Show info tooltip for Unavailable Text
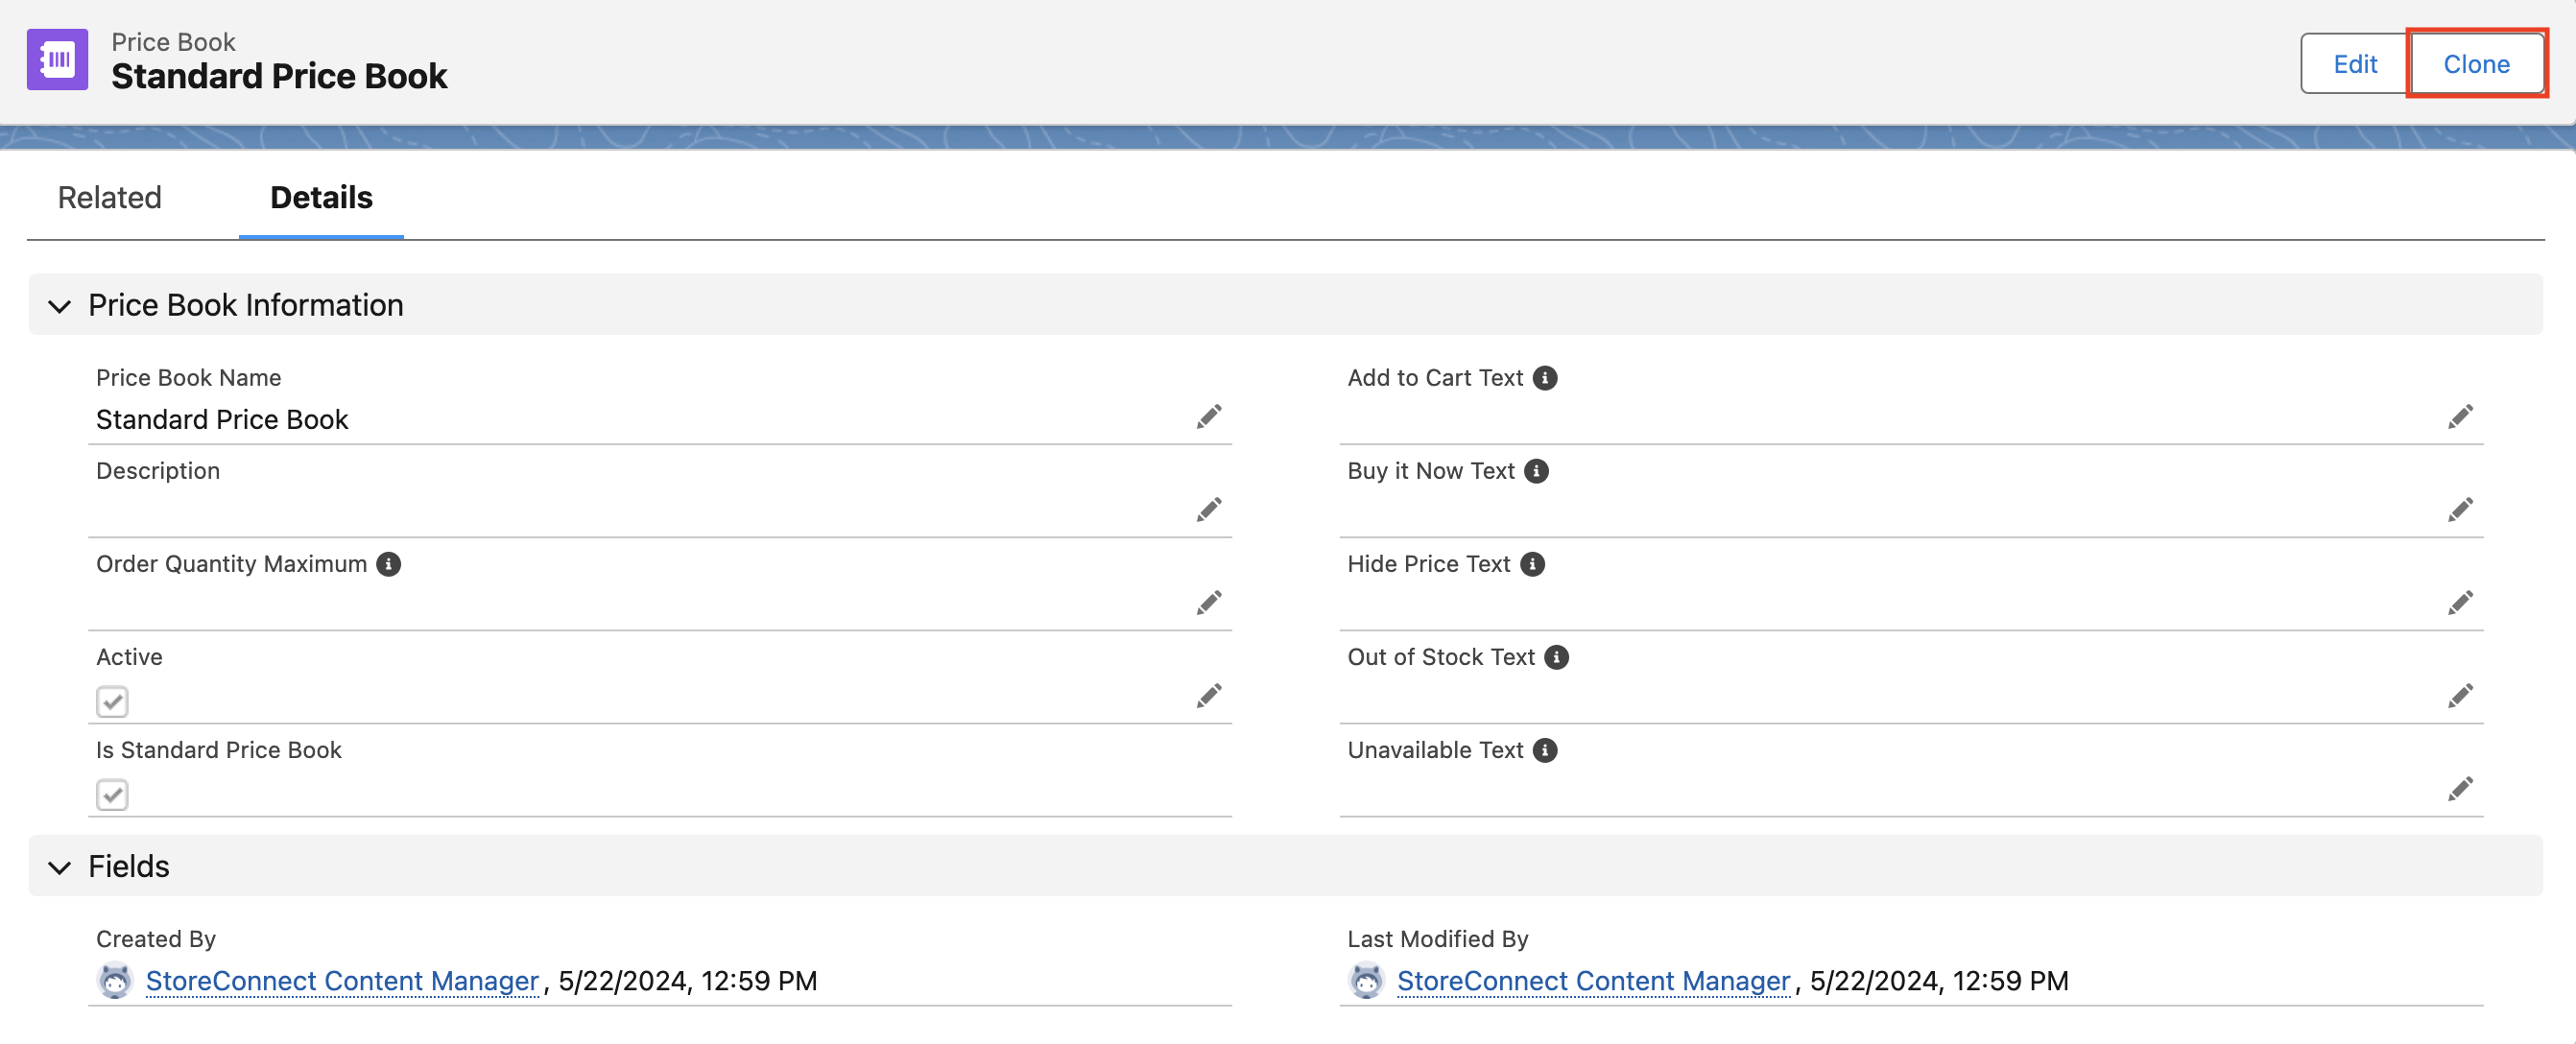This screenshot has width=2576, height=1044. tap(1544, 750)
